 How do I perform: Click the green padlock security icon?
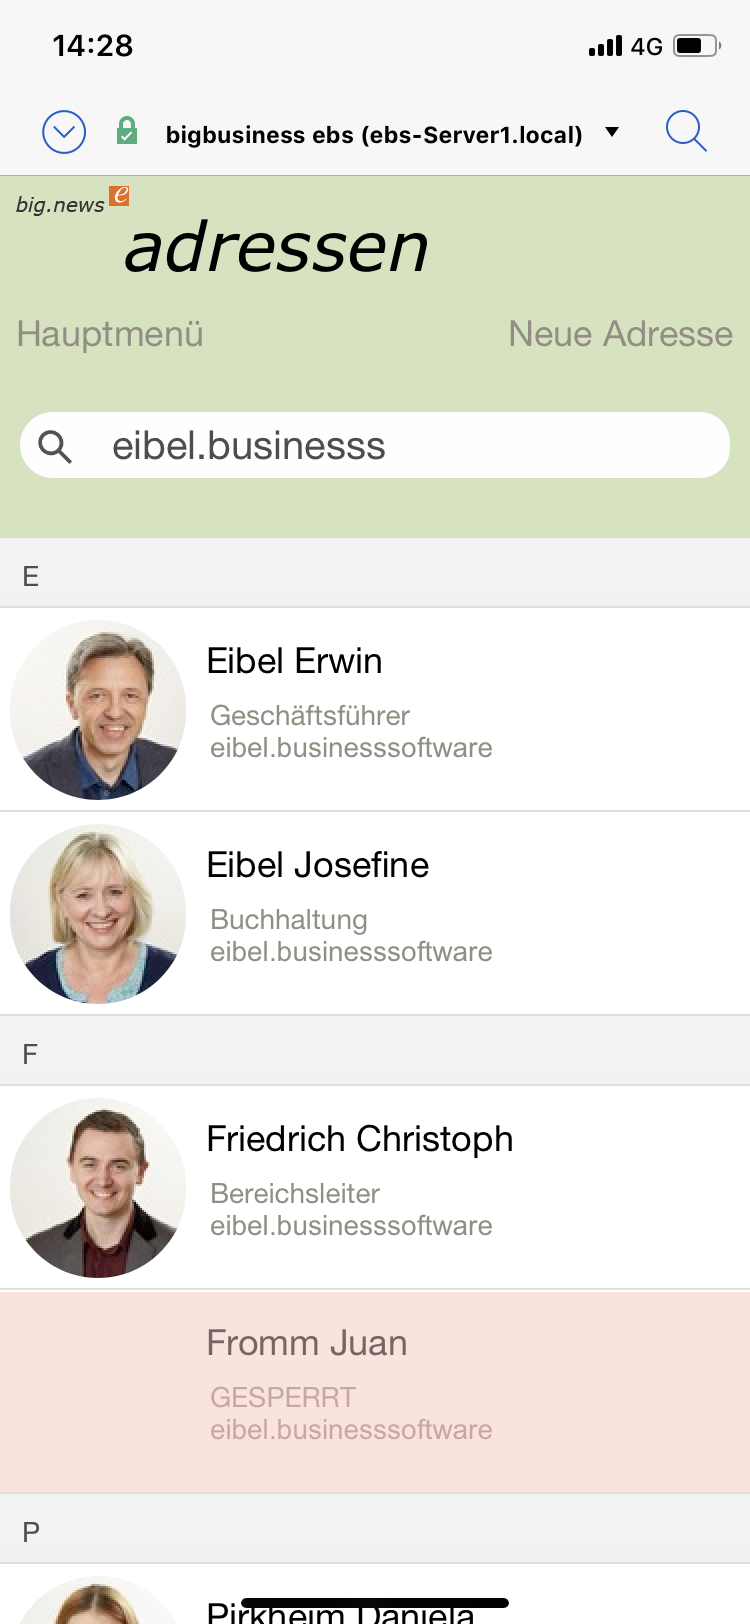pyautogui.click(x=127, y=131)
